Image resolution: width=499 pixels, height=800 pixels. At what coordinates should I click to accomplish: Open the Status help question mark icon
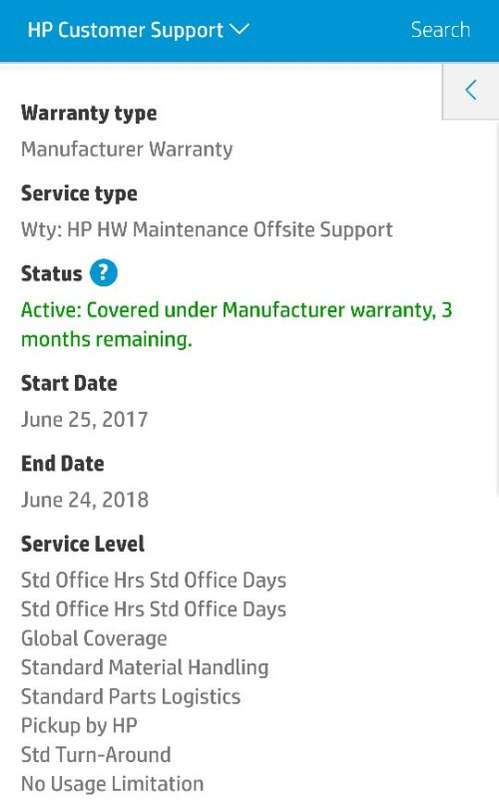click(104, 273)
